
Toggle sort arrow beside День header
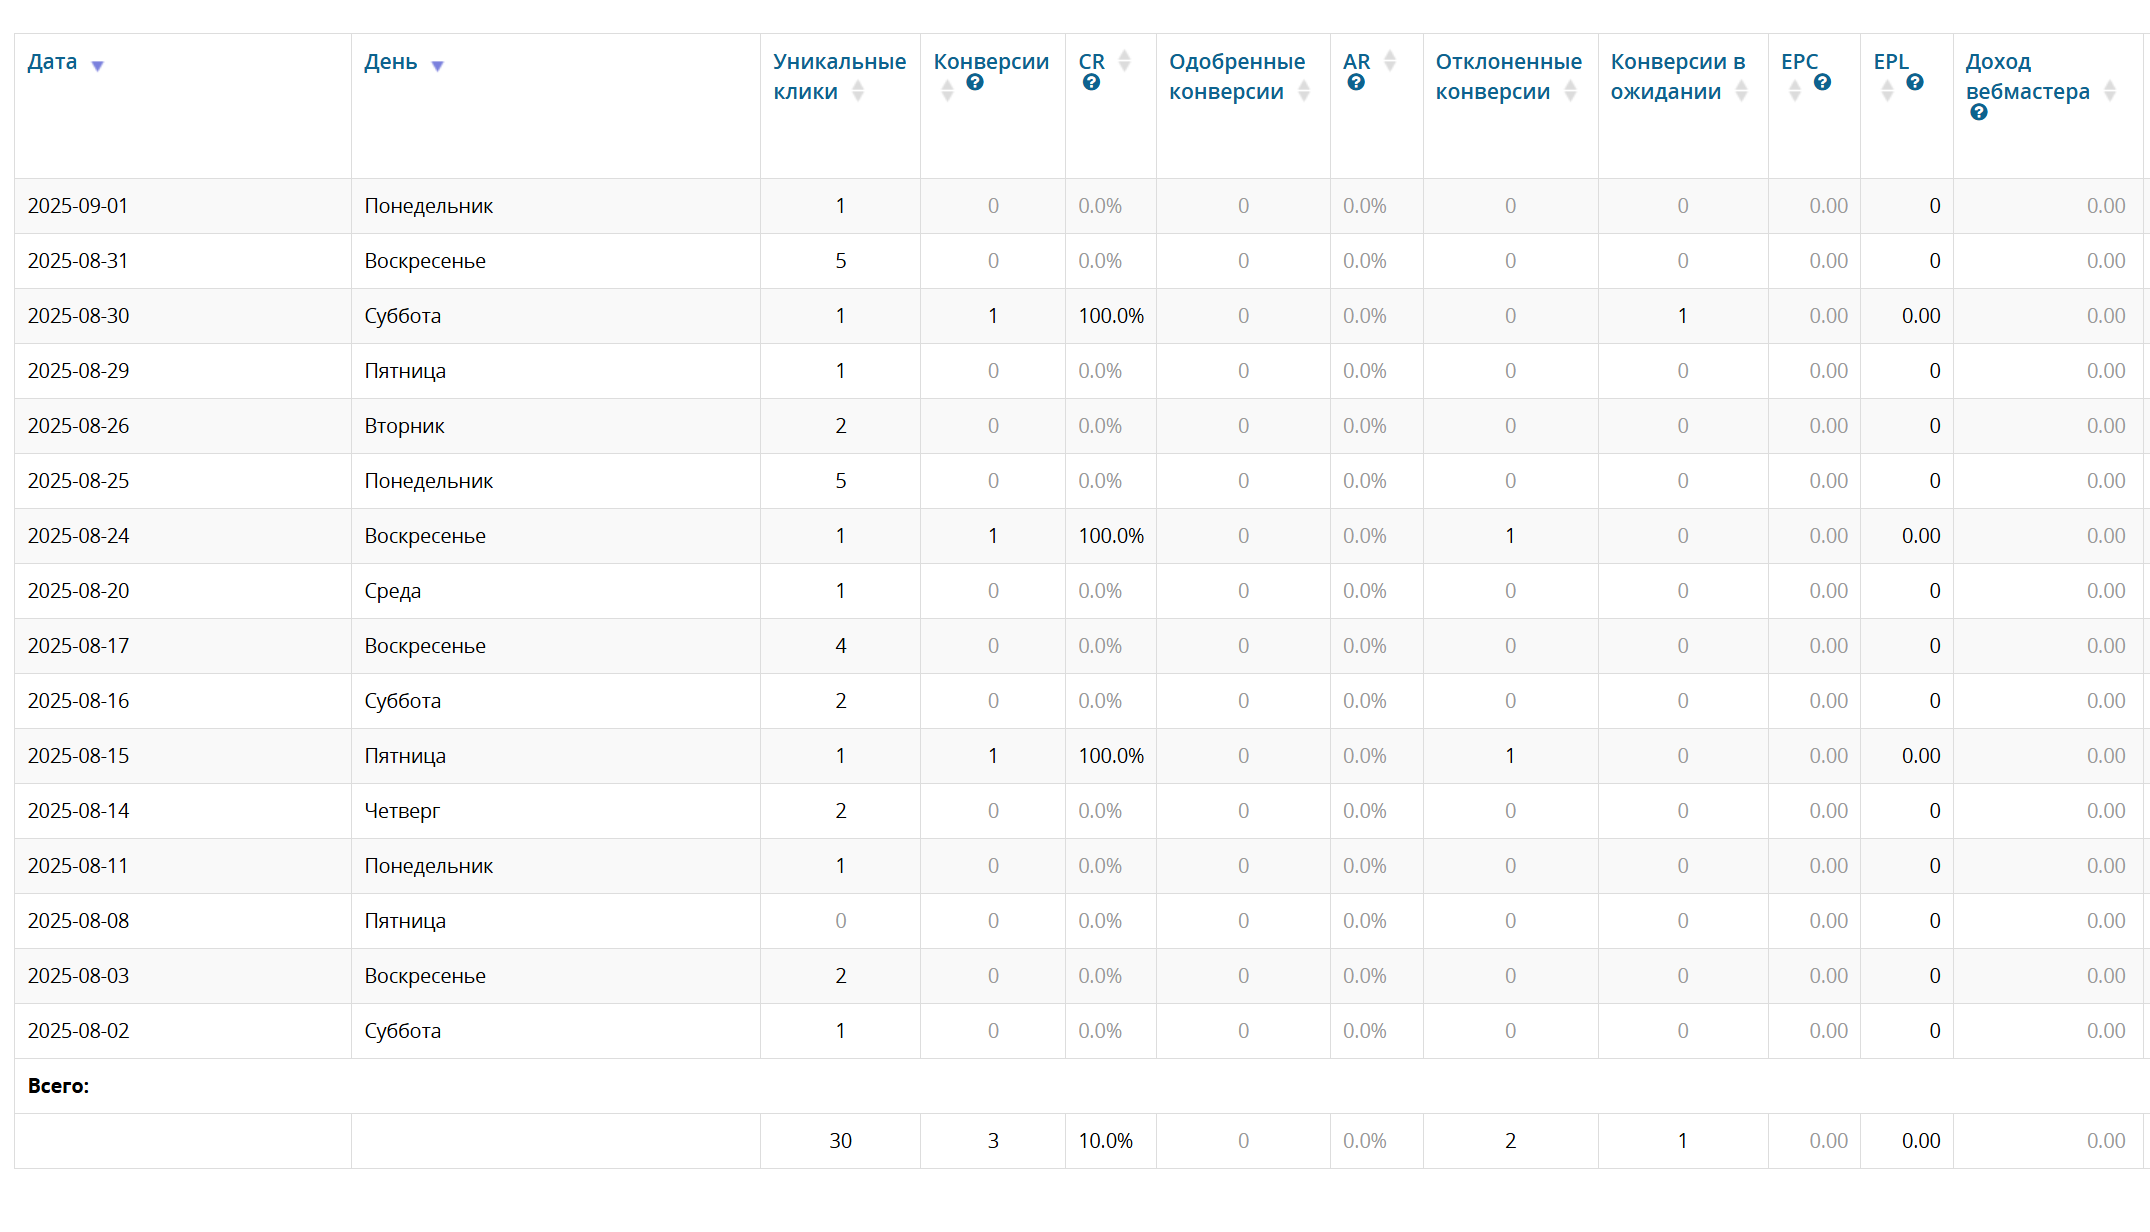(437, 66)
